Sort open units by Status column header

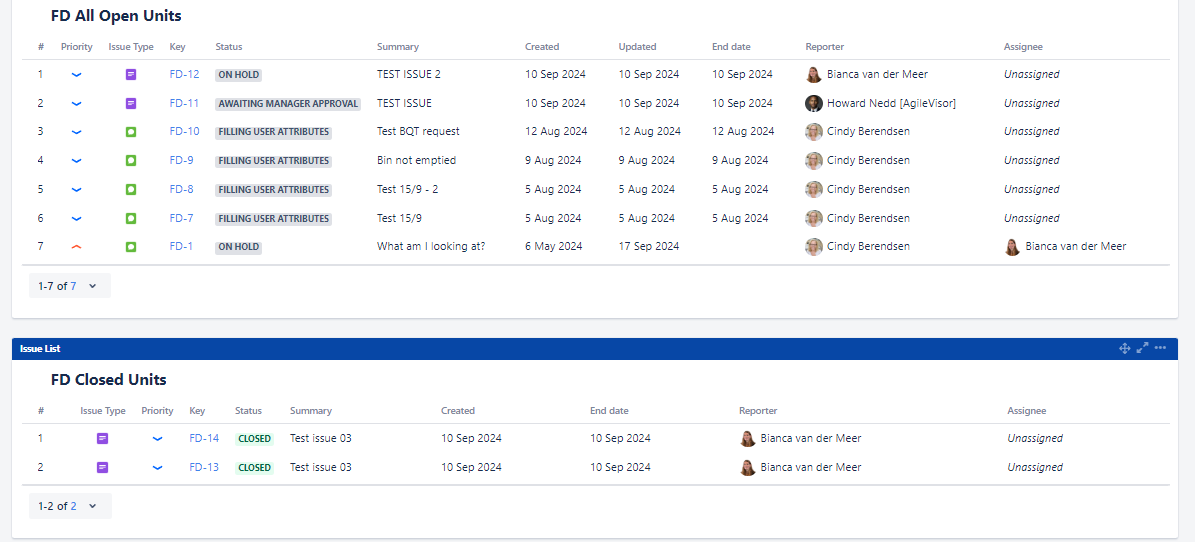click(229, 47)
